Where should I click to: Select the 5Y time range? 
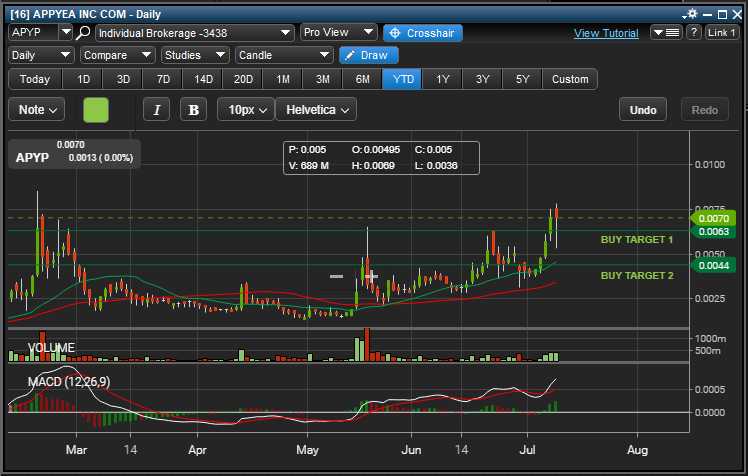coord(522,79)
